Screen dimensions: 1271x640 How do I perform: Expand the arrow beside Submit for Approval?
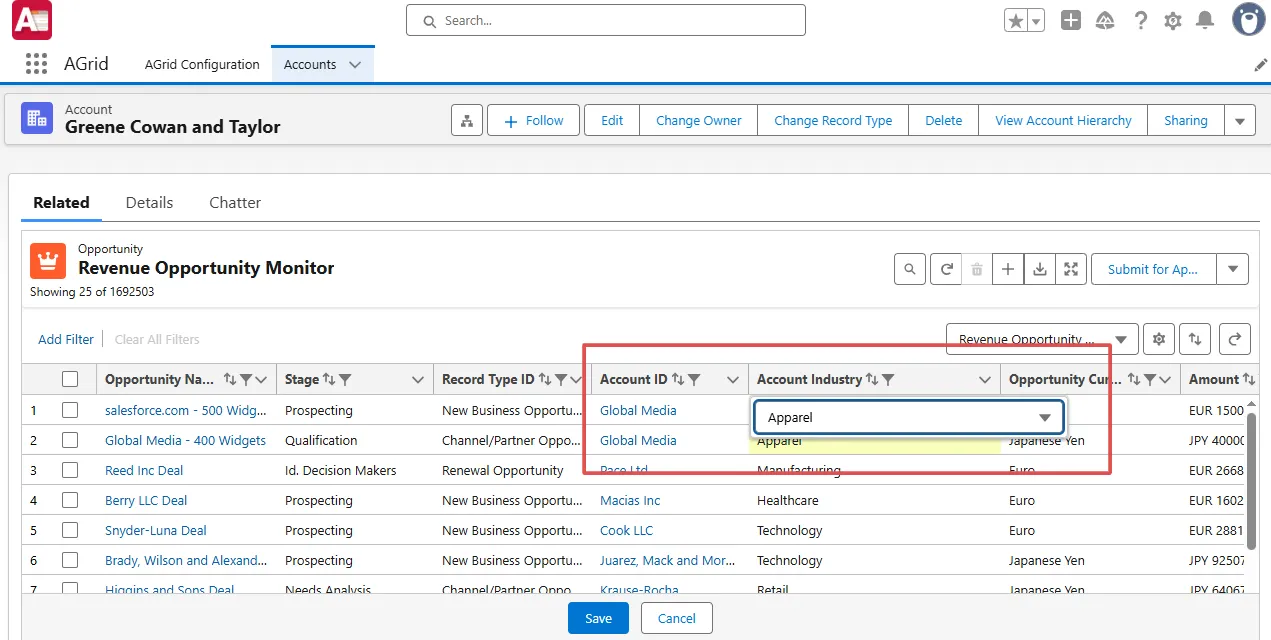tap(1233, 269)
